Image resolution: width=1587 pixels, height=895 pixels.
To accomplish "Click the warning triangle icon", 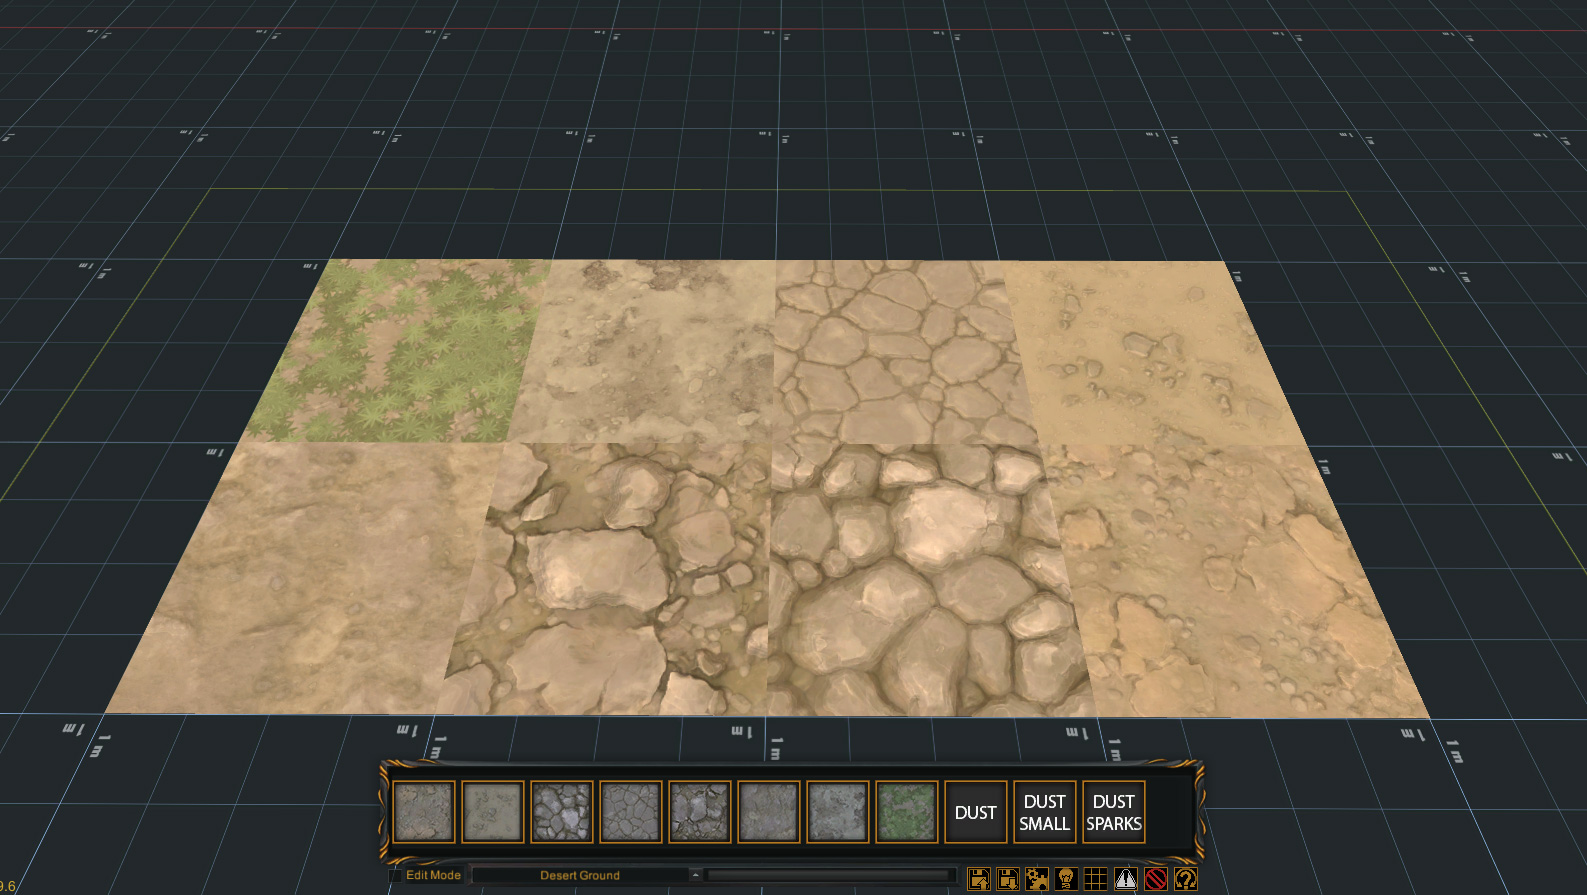I will coord(1125,879).
